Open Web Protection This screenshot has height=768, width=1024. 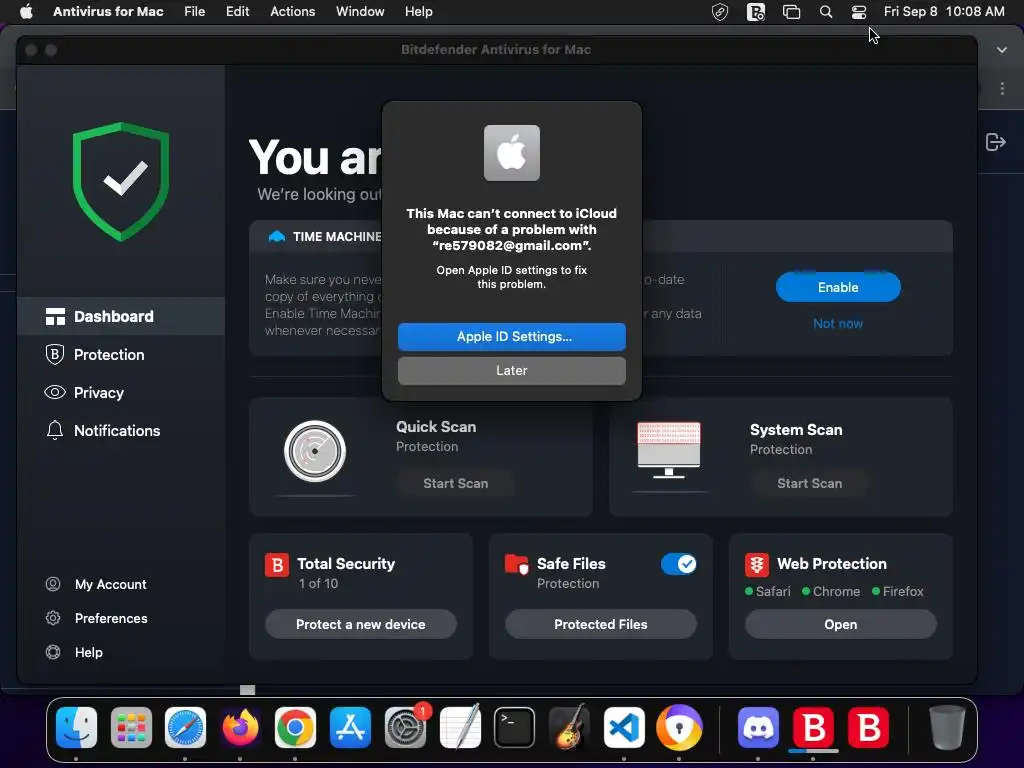tap(840, 624)
